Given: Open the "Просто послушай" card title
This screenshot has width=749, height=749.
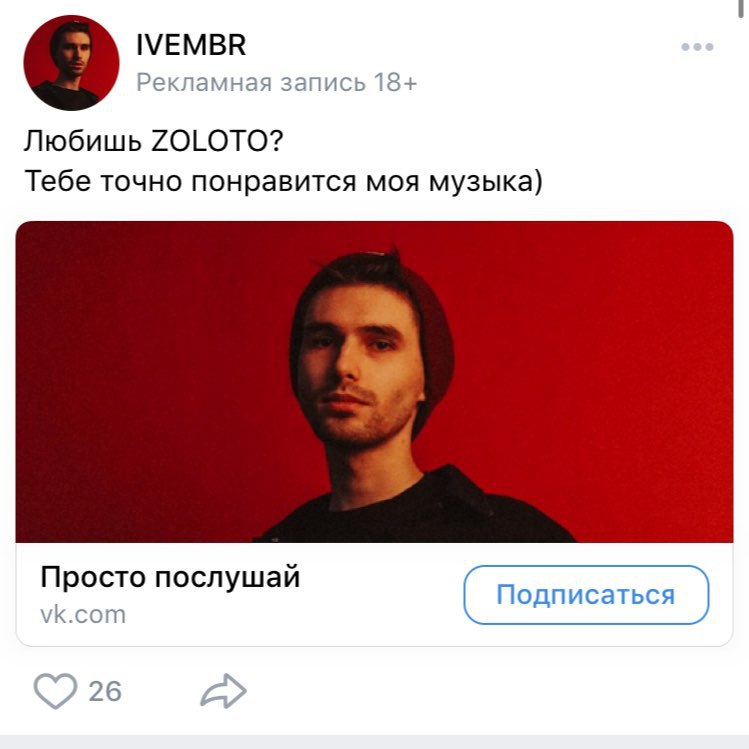Looking at the screenshot, I should [x=170, y=577].
